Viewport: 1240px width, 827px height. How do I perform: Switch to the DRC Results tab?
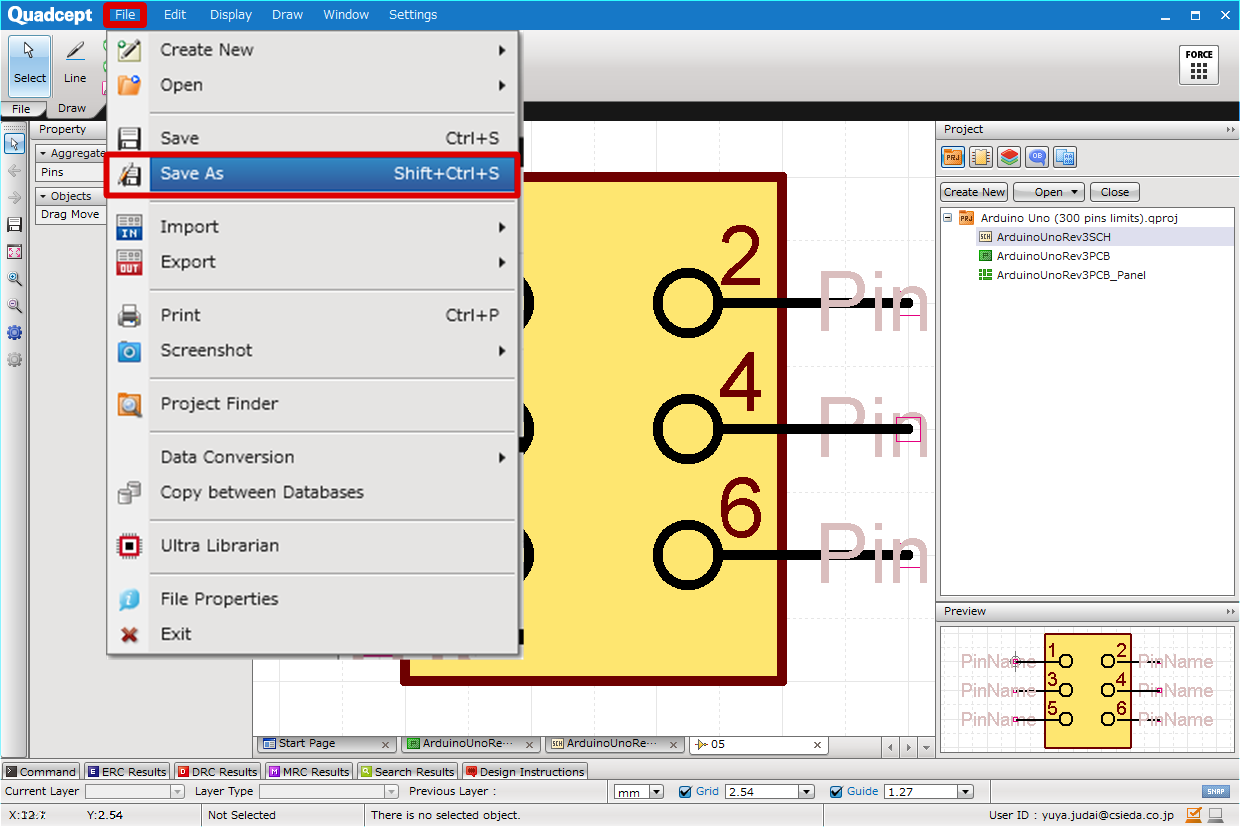[x=217, y=771]
